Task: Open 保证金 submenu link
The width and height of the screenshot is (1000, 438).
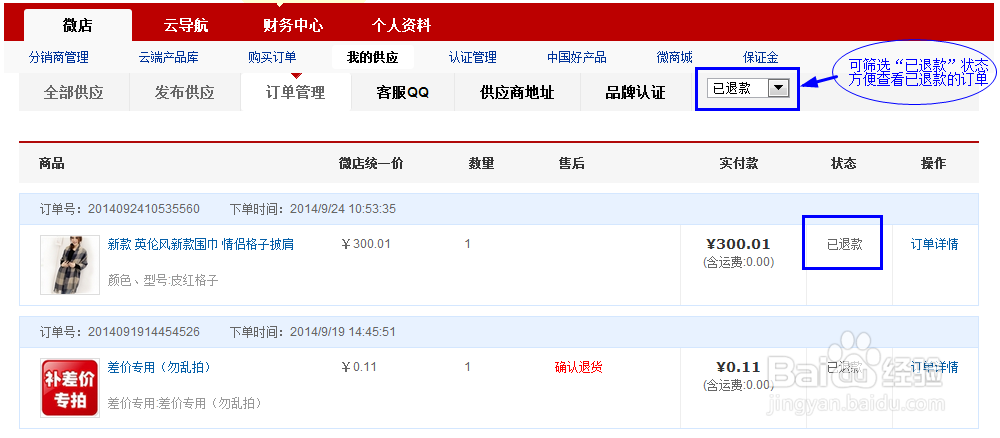Action: [x=760, y=57]
